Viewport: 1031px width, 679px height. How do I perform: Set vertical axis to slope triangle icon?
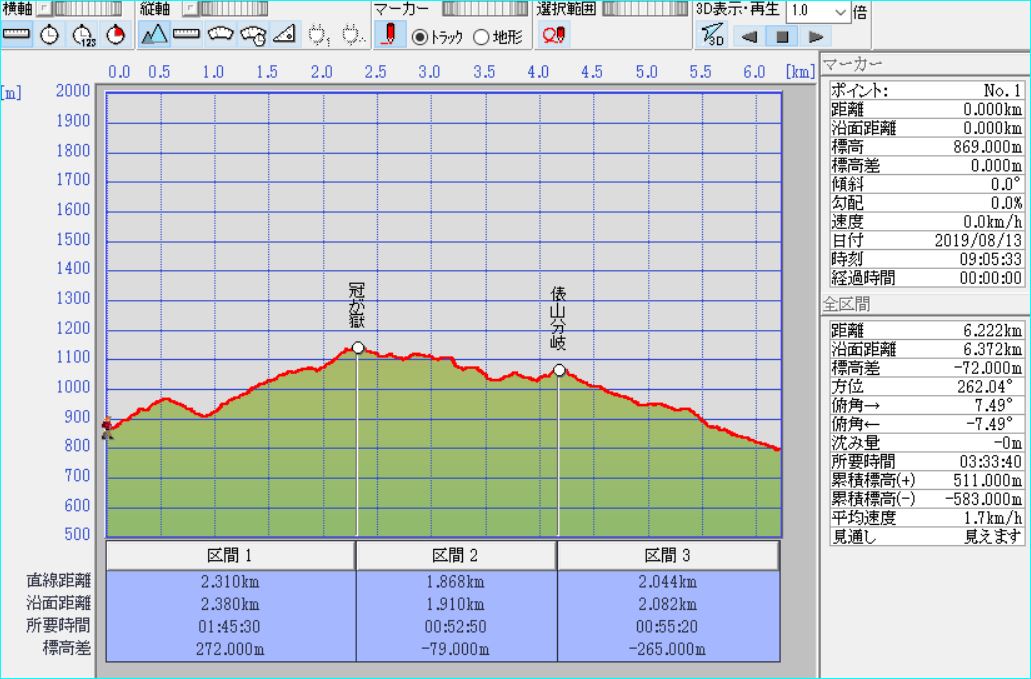click(x=285, y=35)
